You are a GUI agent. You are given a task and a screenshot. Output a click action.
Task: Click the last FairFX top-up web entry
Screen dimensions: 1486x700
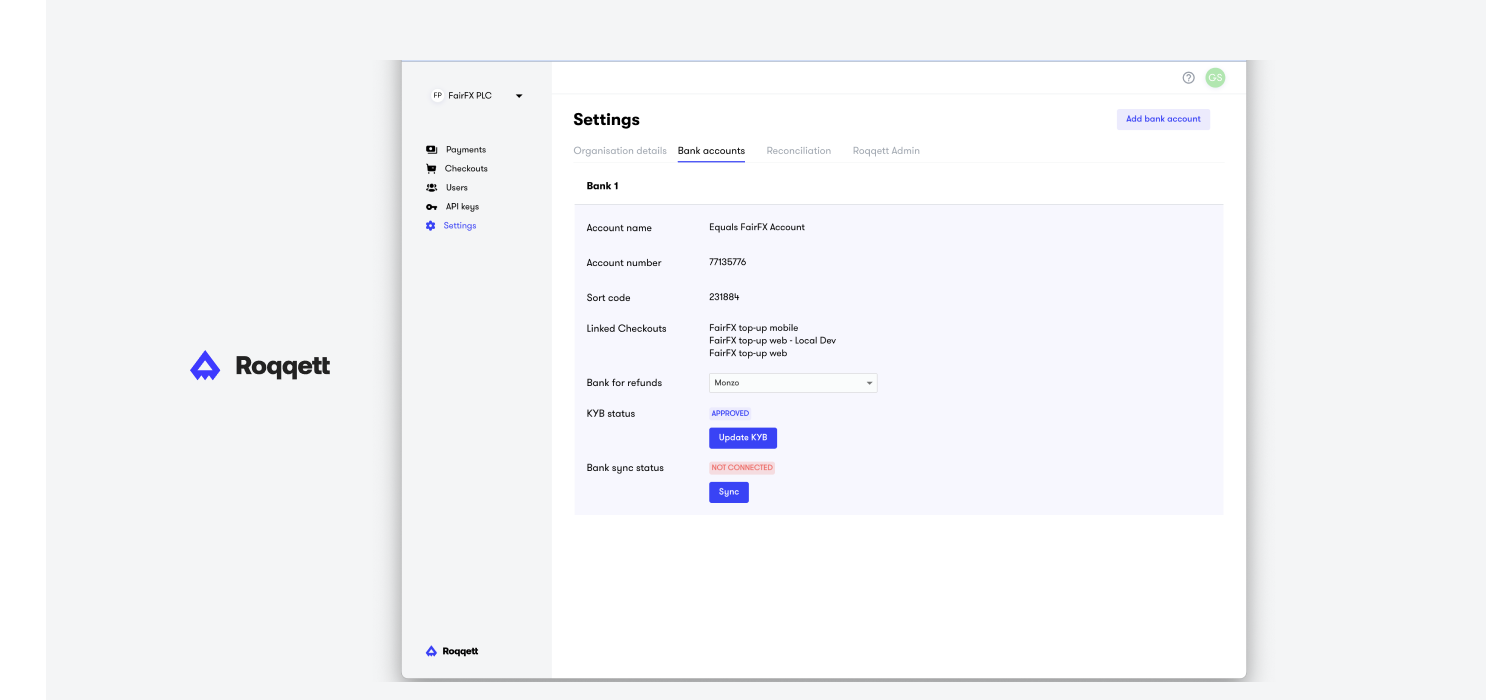point(748,353)
